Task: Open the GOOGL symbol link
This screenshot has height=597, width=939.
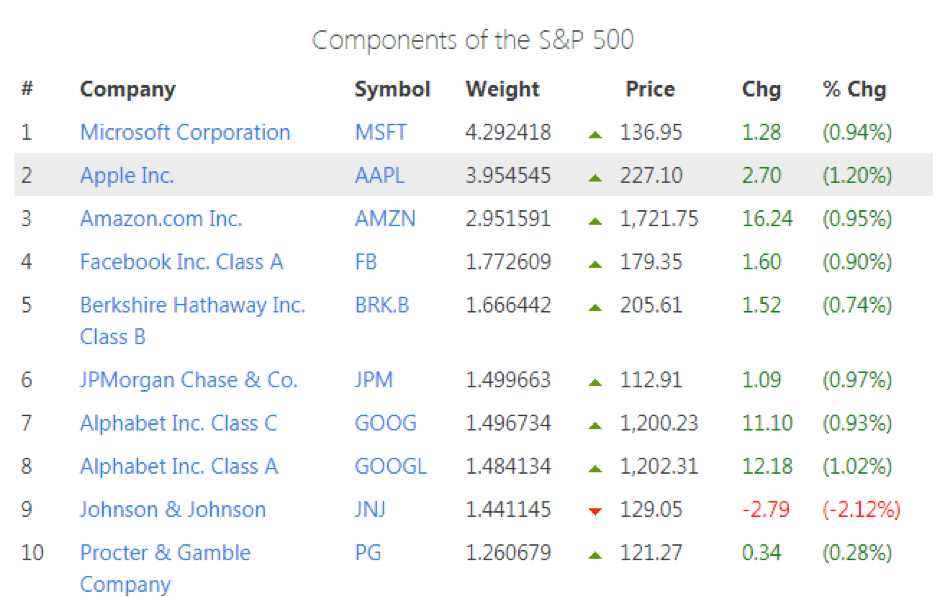Action: [x=390, y=466]
